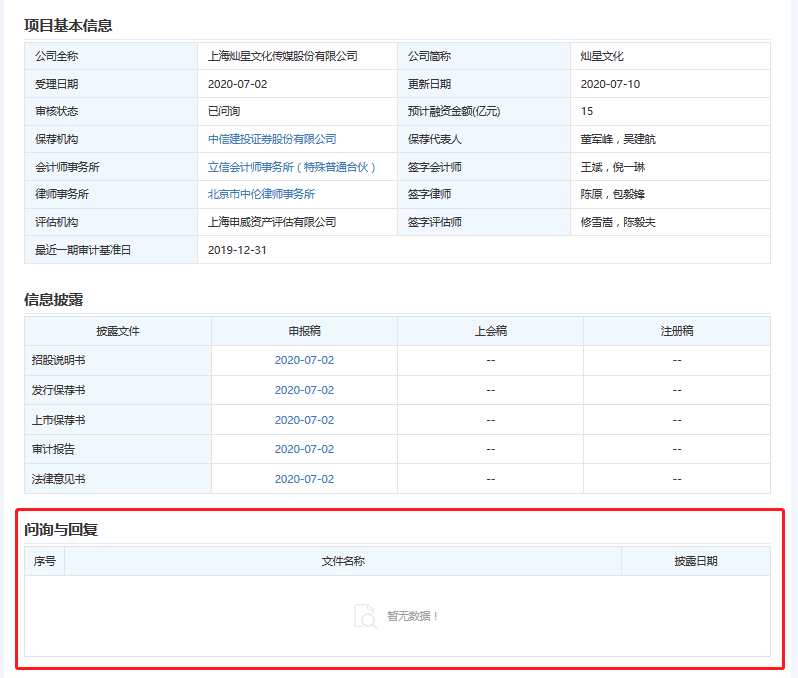Image resolution: width=798 pixels, height=678 pixels.
Task: Click the 保荐代表人 field label
Action: pyautogui.click(x=435, y=139)
